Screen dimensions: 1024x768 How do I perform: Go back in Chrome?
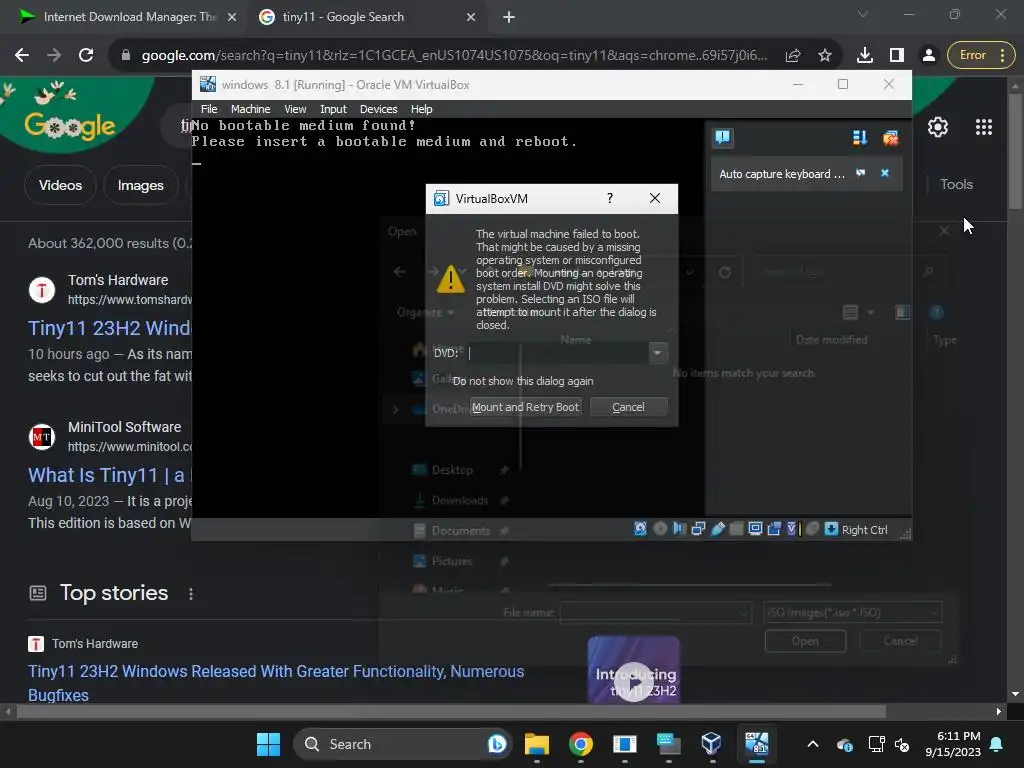coord(22,56)
